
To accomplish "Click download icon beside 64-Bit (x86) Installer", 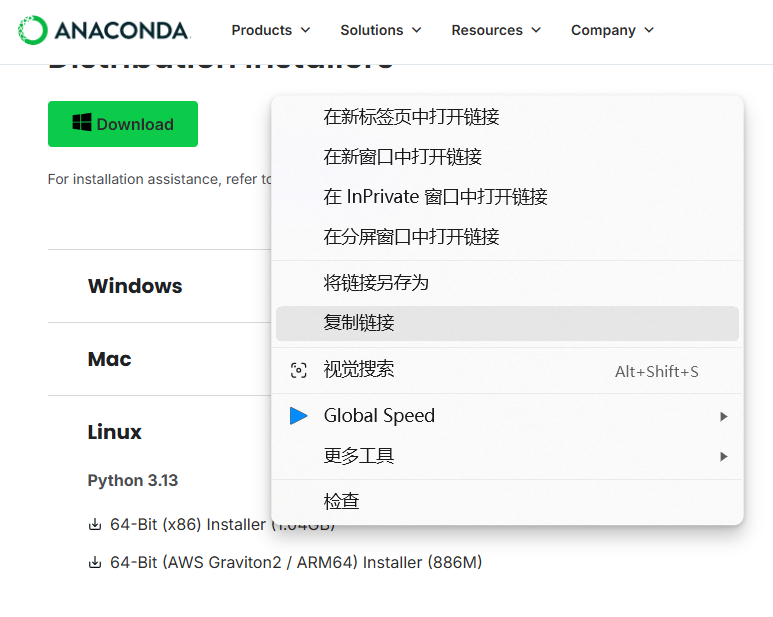I will [95, 525].
